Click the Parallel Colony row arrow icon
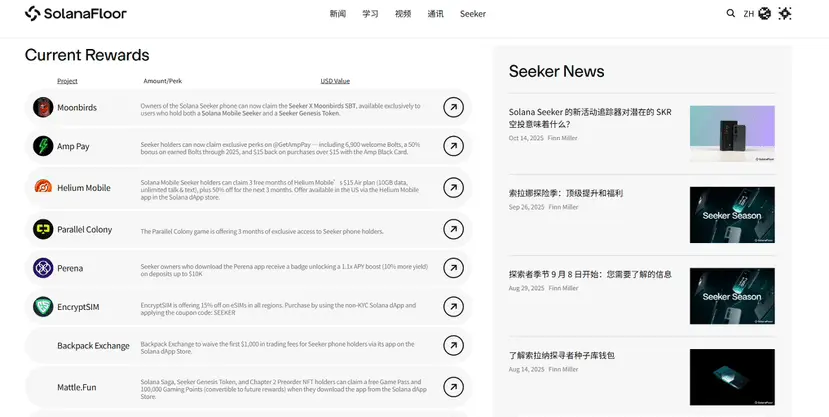The height and width of the screenshot is (417, 829). [x=453, y=229]
